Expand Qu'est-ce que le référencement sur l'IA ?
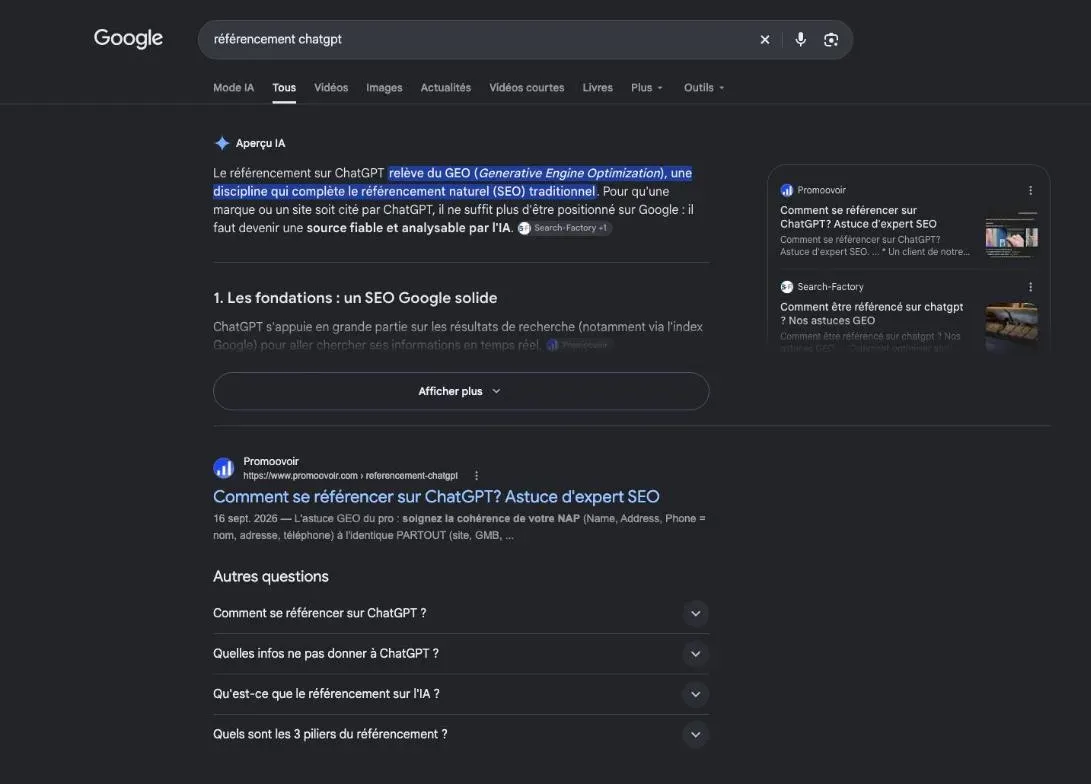The width and height of the screenshot is (1091, 784). [461, 694]
